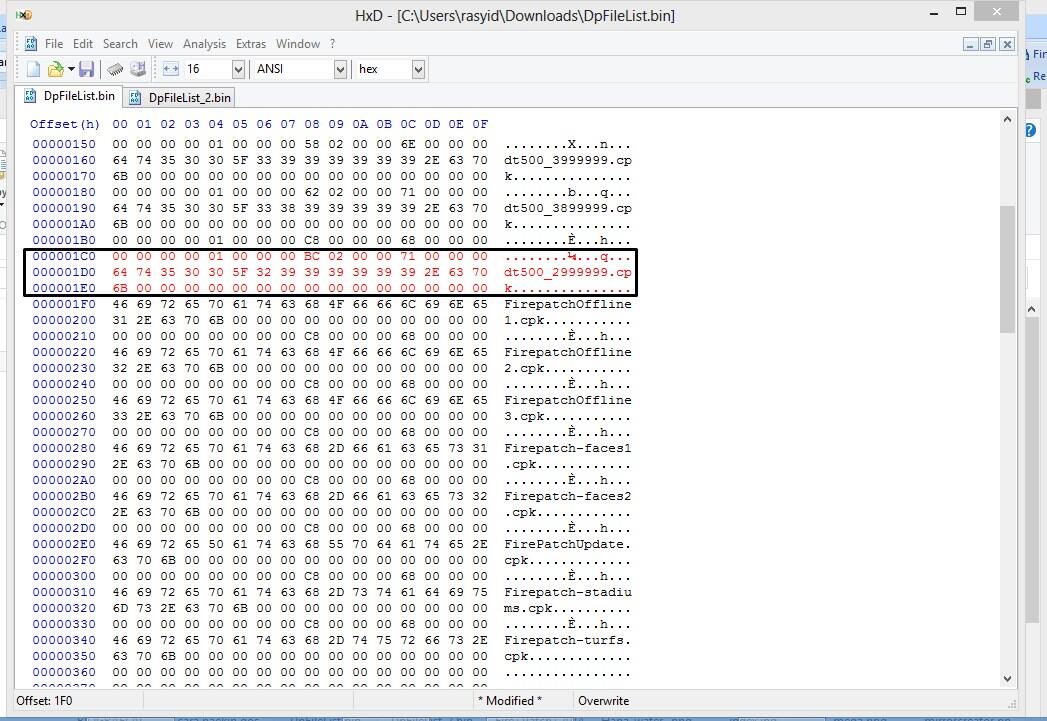Open the Extras menu
The width and height of the screenshot is (1047, 721).
click(x=250, y=43)
